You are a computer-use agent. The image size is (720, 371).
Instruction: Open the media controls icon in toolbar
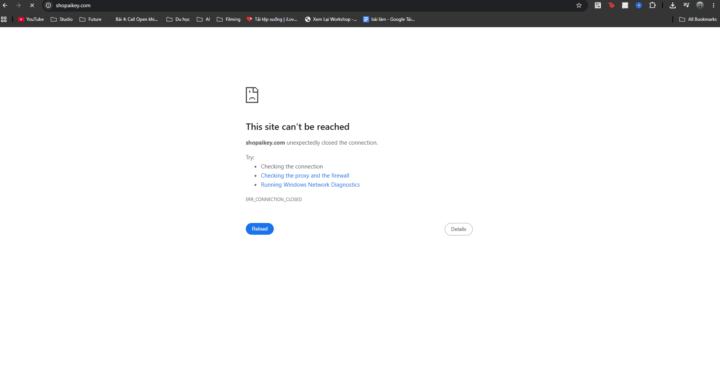coord(686,6)
